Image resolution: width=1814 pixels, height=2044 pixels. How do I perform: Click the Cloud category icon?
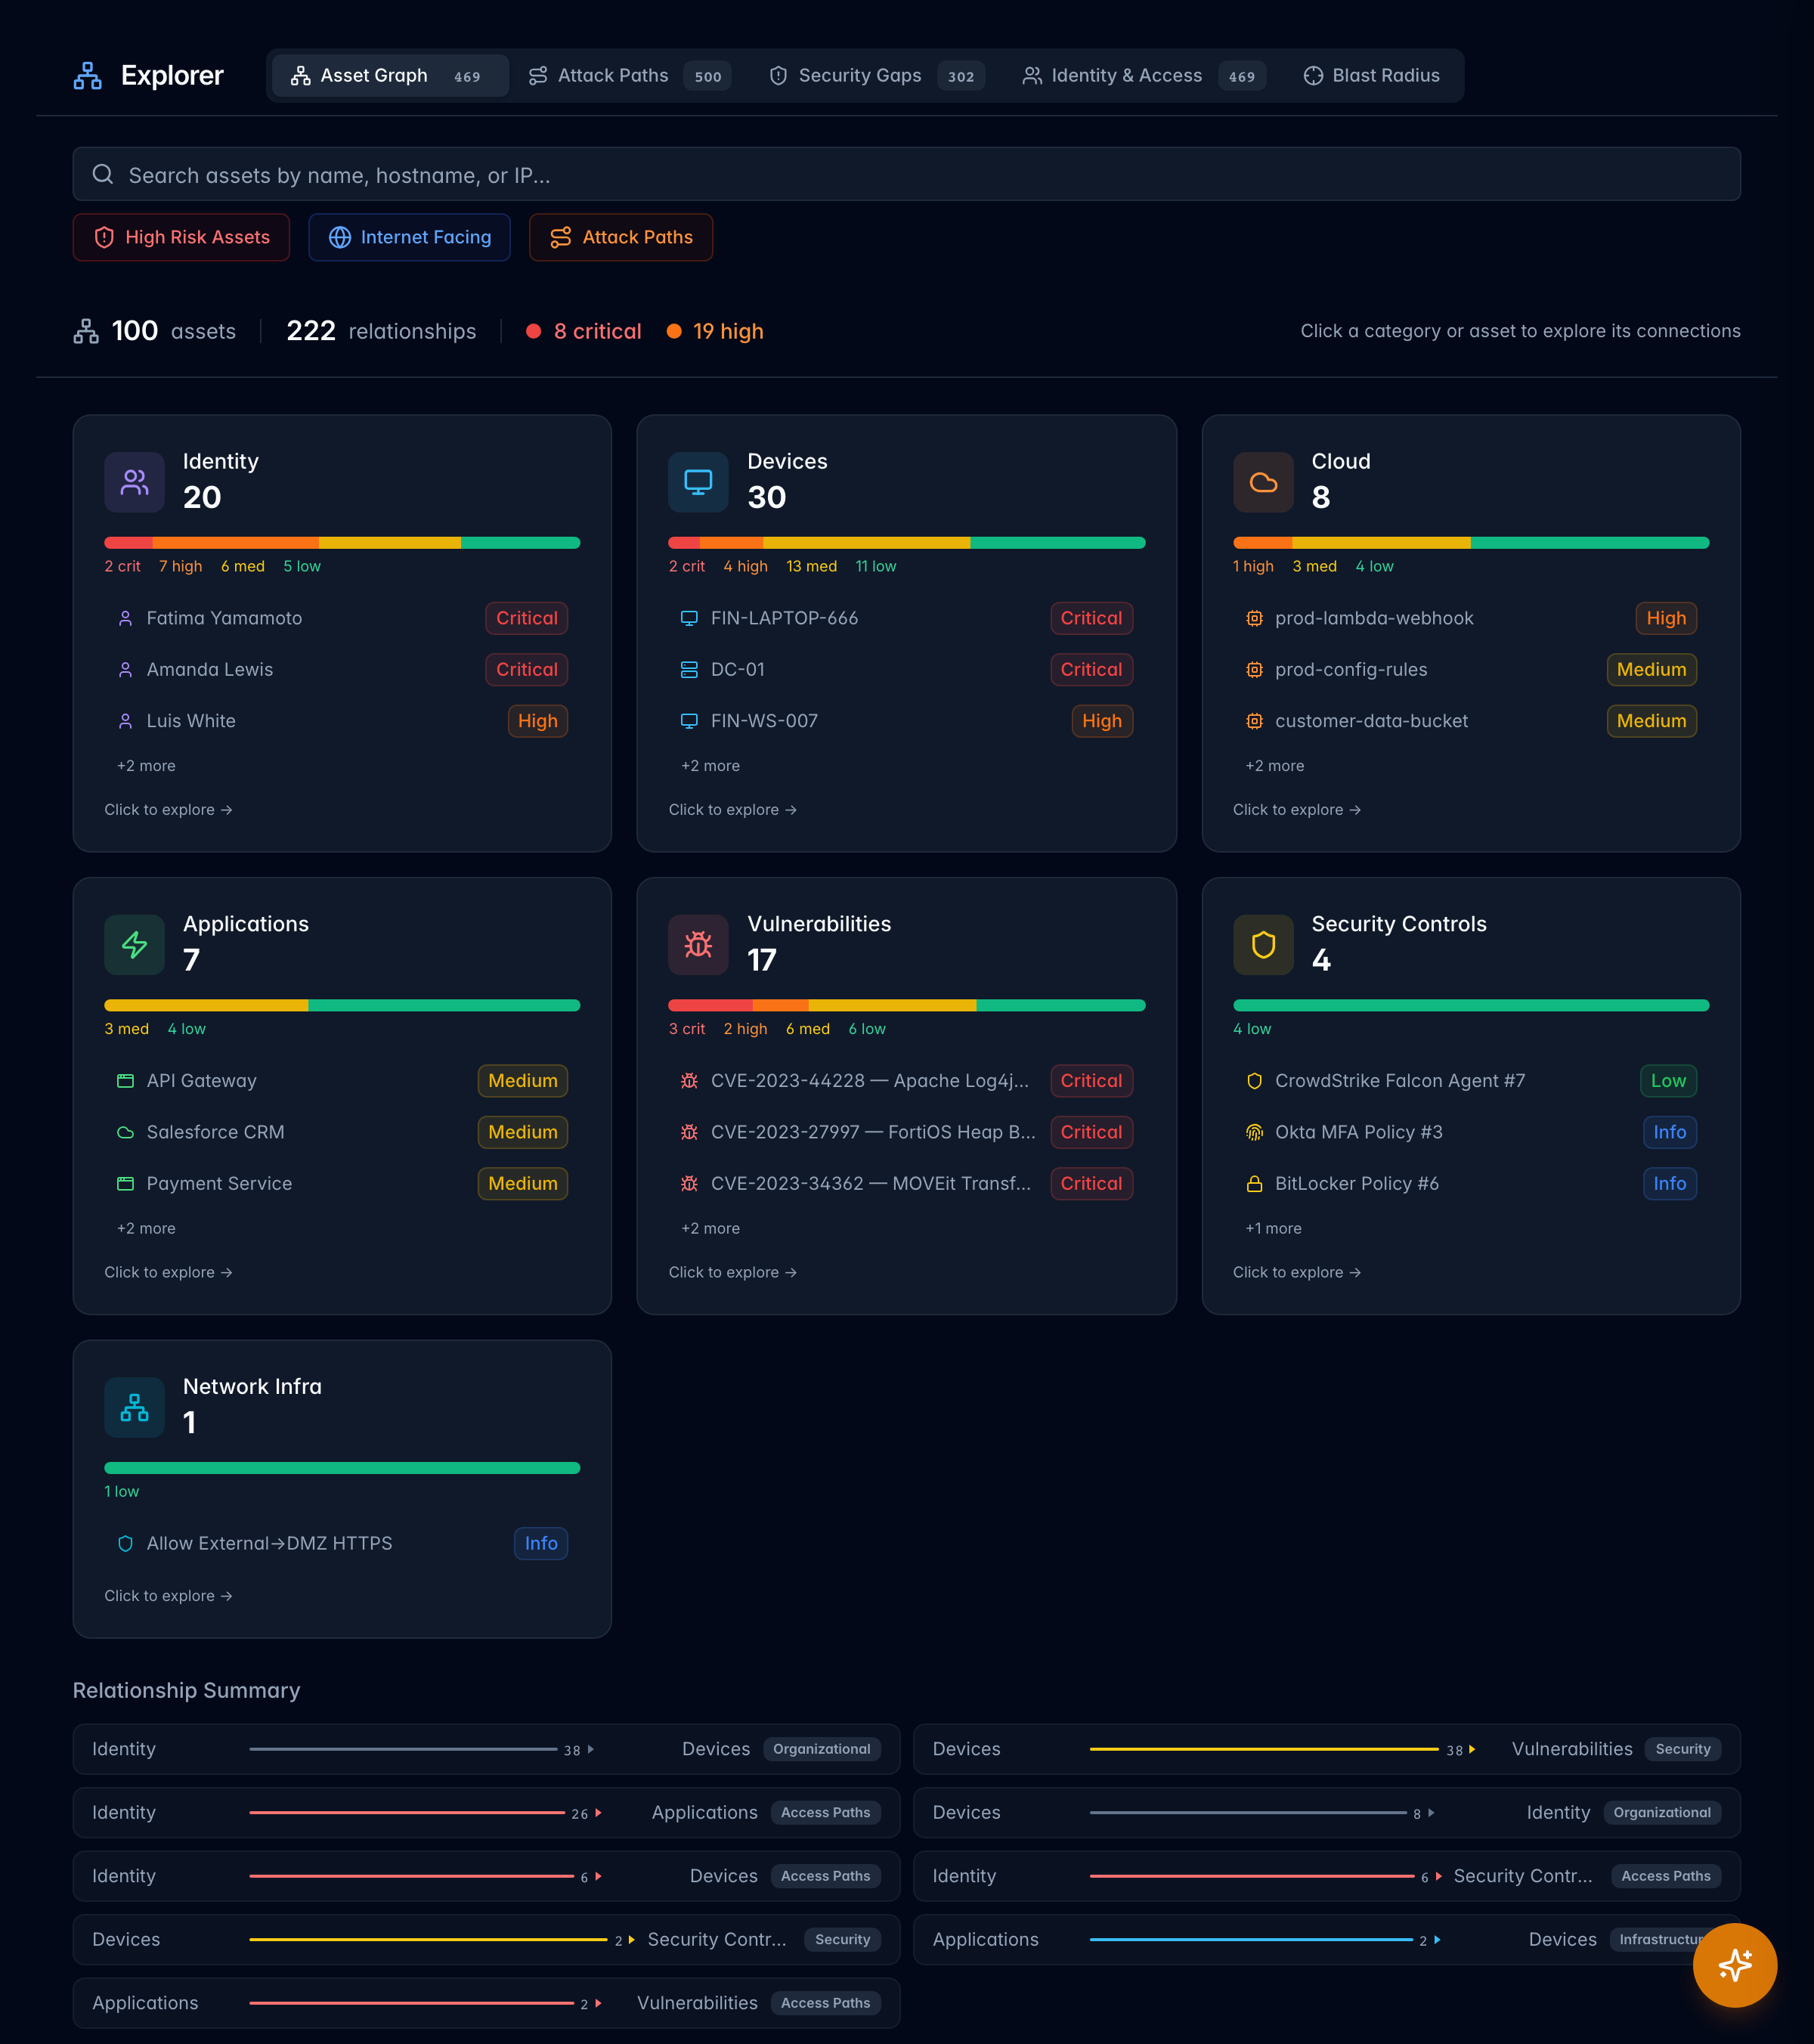1263,482
